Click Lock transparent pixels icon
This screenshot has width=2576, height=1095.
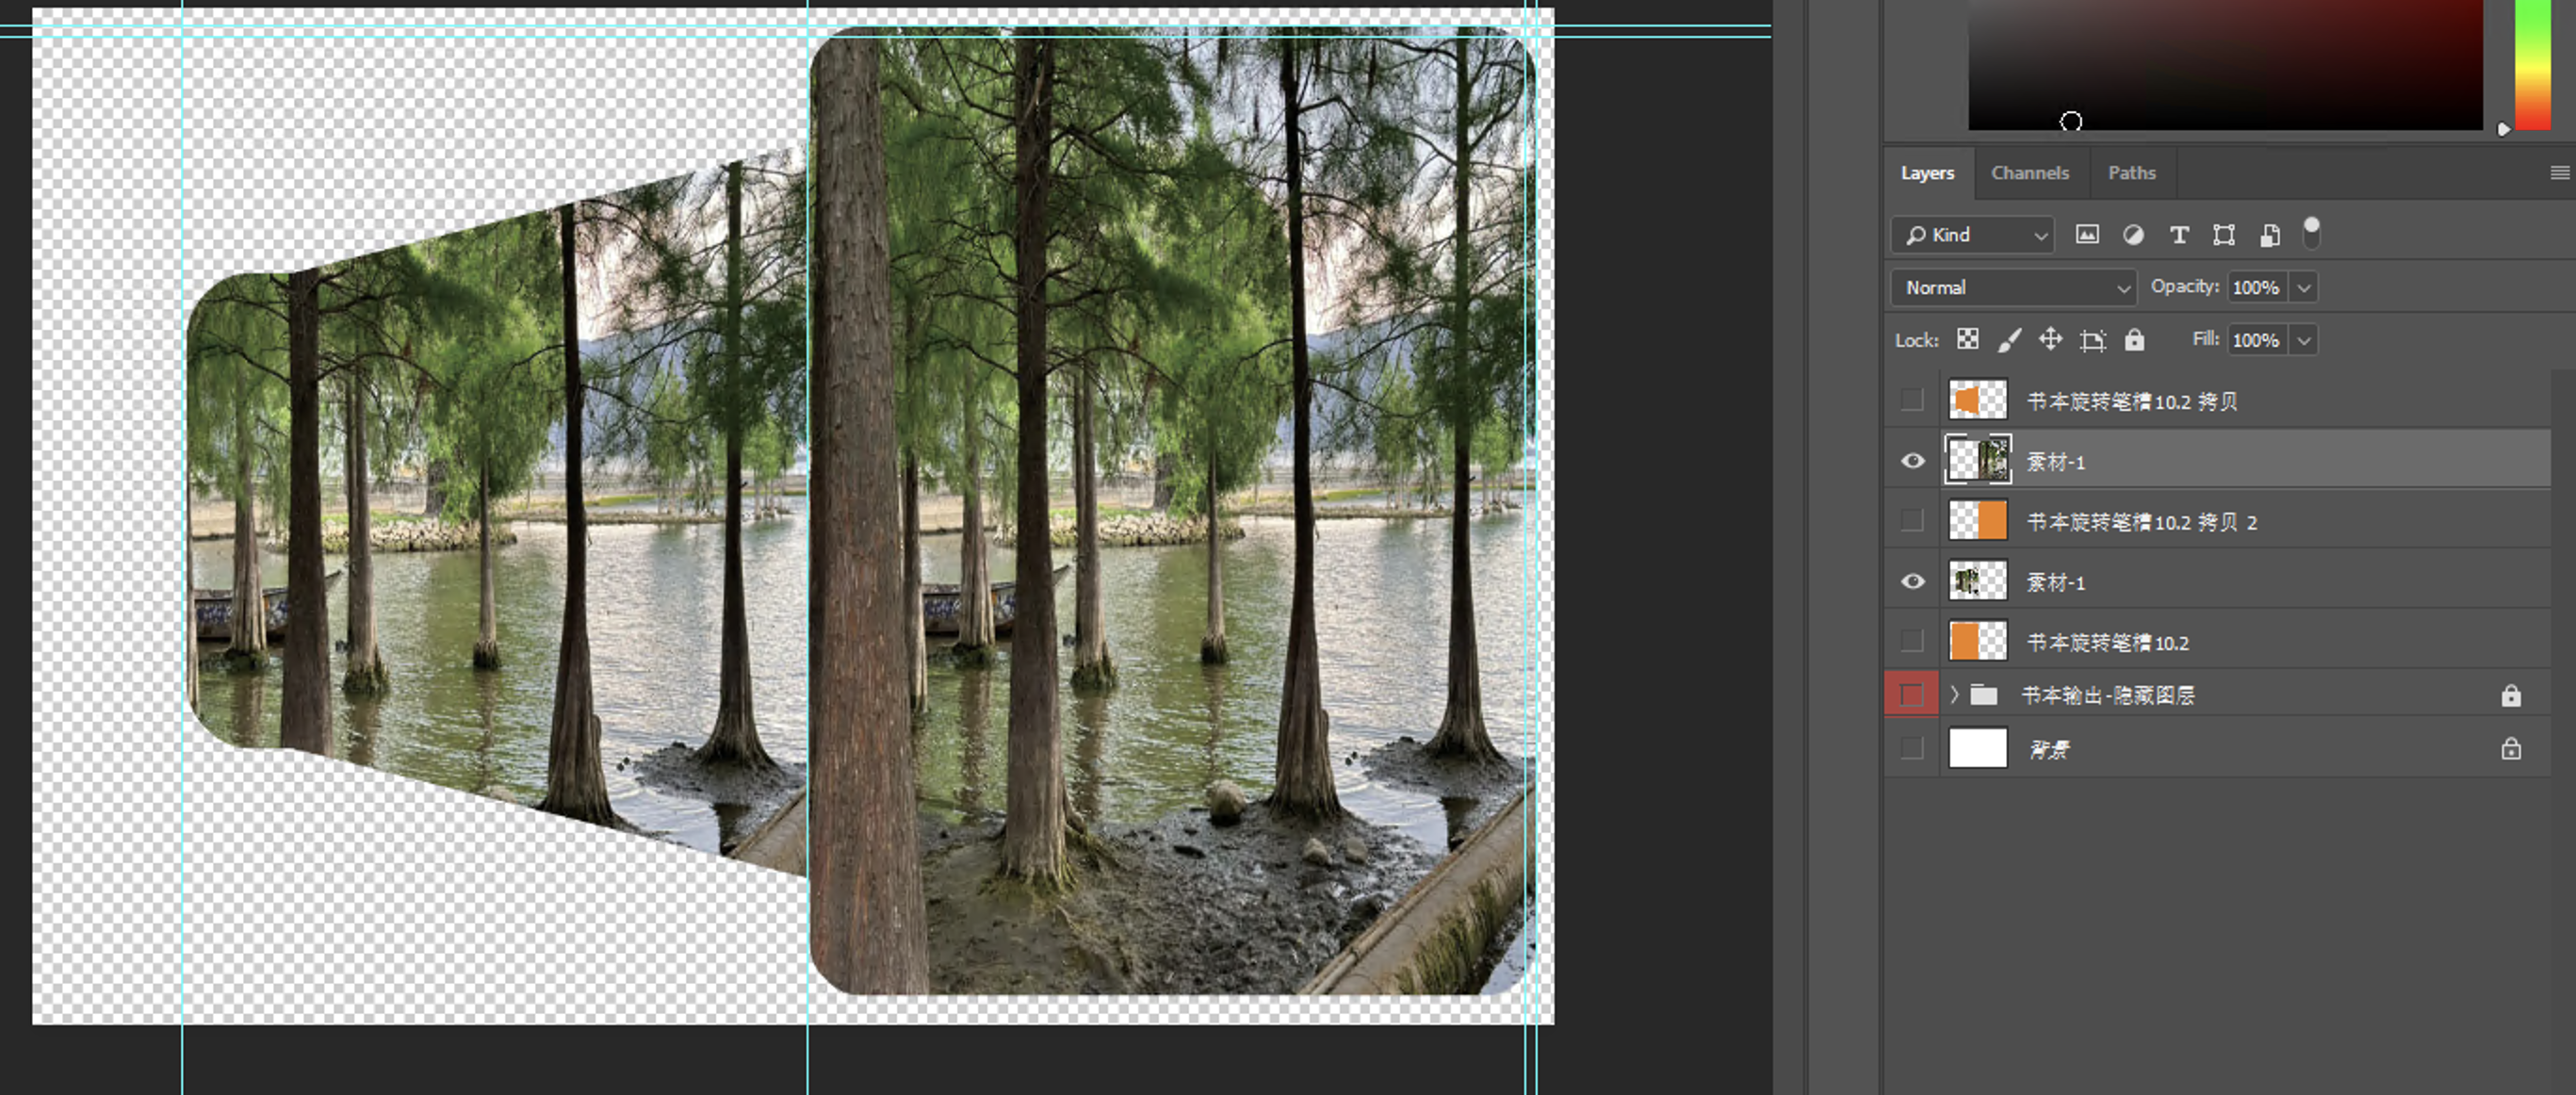point(1967,340)
